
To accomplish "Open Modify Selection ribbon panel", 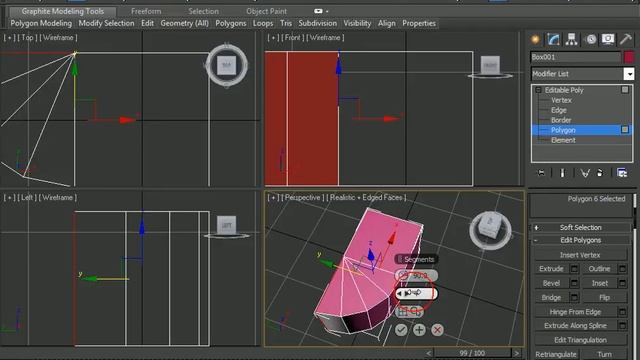I will [106, 23].
